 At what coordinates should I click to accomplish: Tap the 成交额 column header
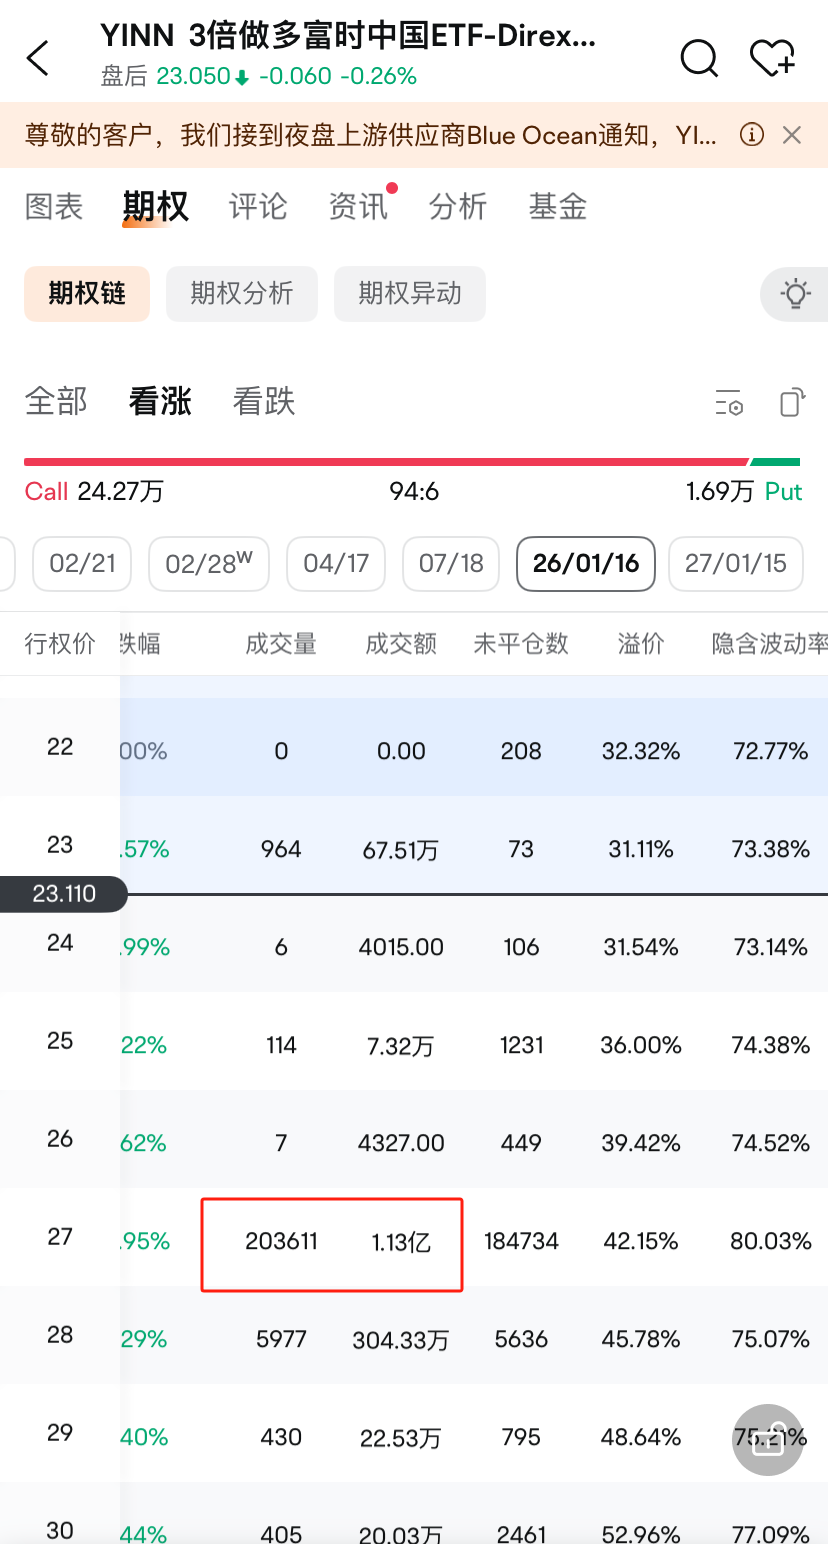401,644
